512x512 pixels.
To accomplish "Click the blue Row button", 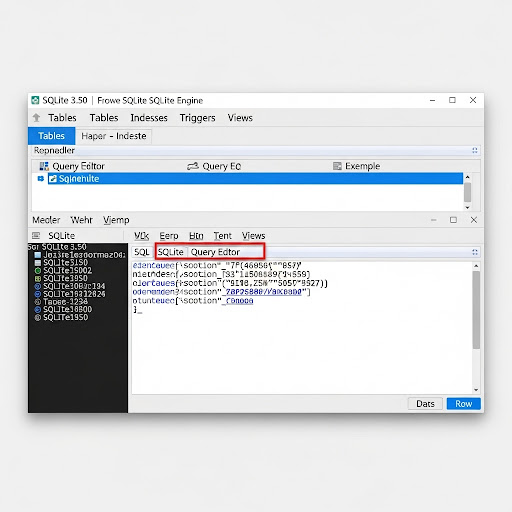I will [464, 404].
